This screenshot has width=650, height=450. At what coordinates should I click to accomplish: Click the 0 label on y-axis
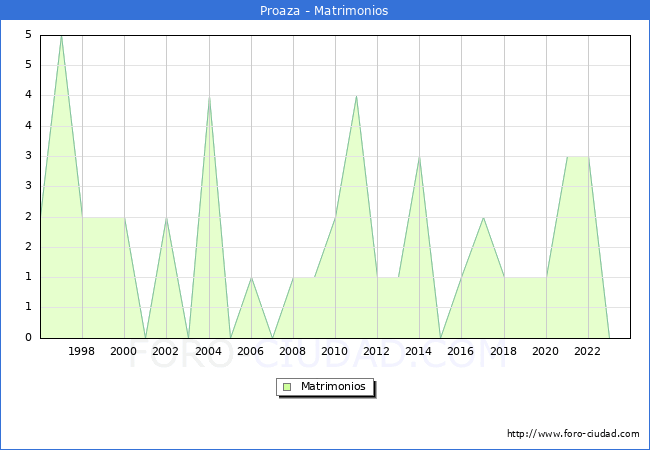pyautogui.click(x=31, y=338)
